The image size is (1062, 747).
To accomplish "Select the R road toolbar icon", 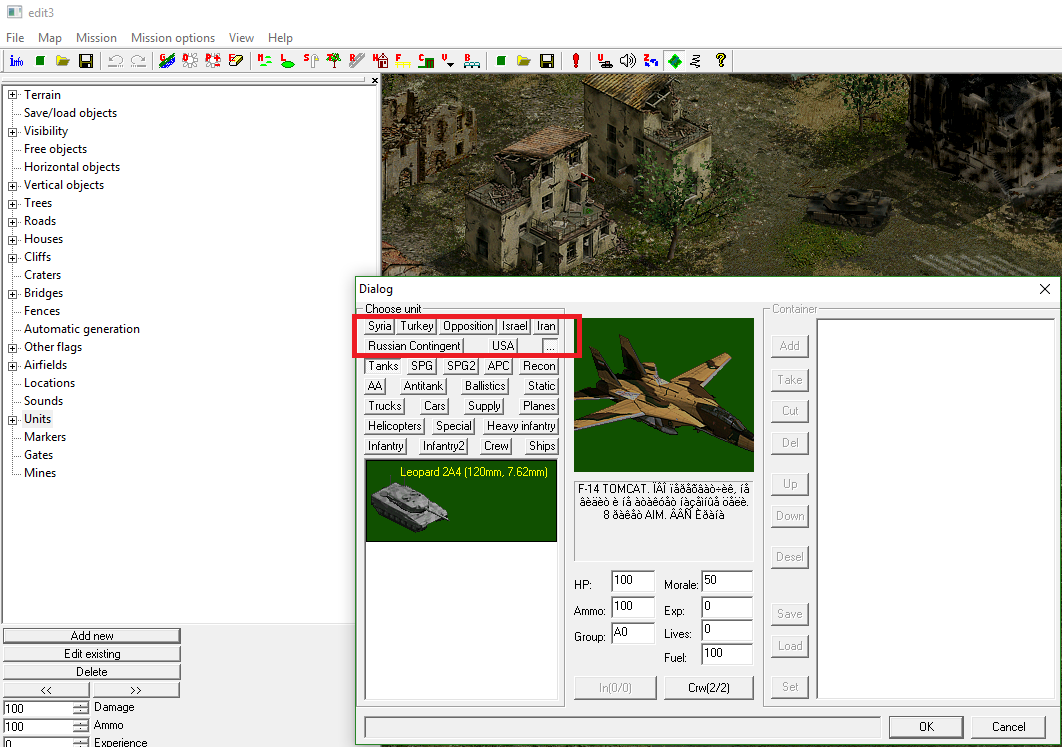I will pos(356,61).
